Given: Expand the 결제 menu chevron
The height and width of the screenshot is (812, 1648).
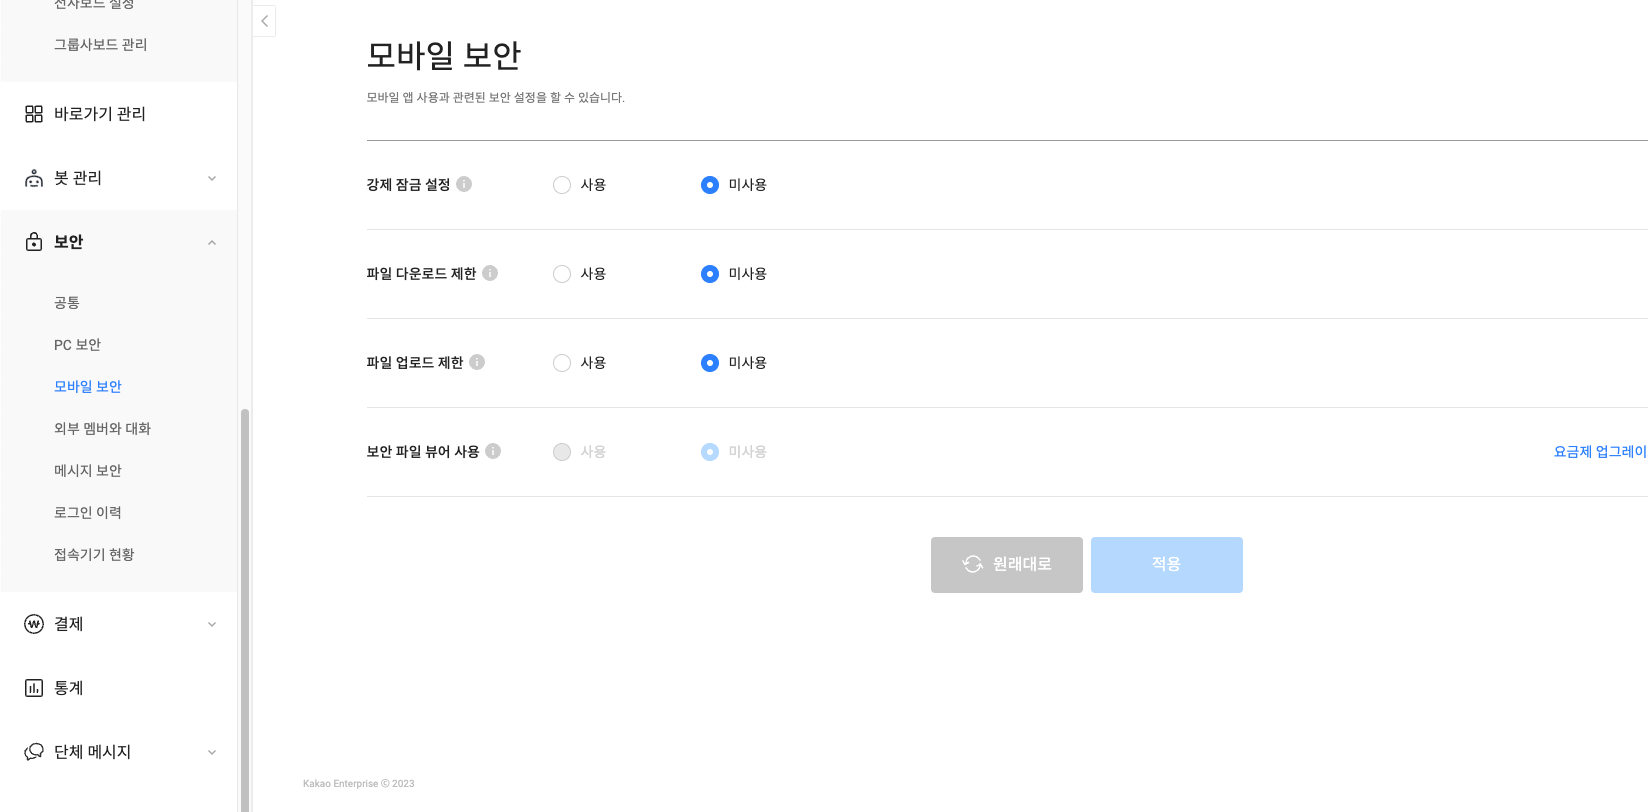Looking at the screenshot, I should point(212,625).
